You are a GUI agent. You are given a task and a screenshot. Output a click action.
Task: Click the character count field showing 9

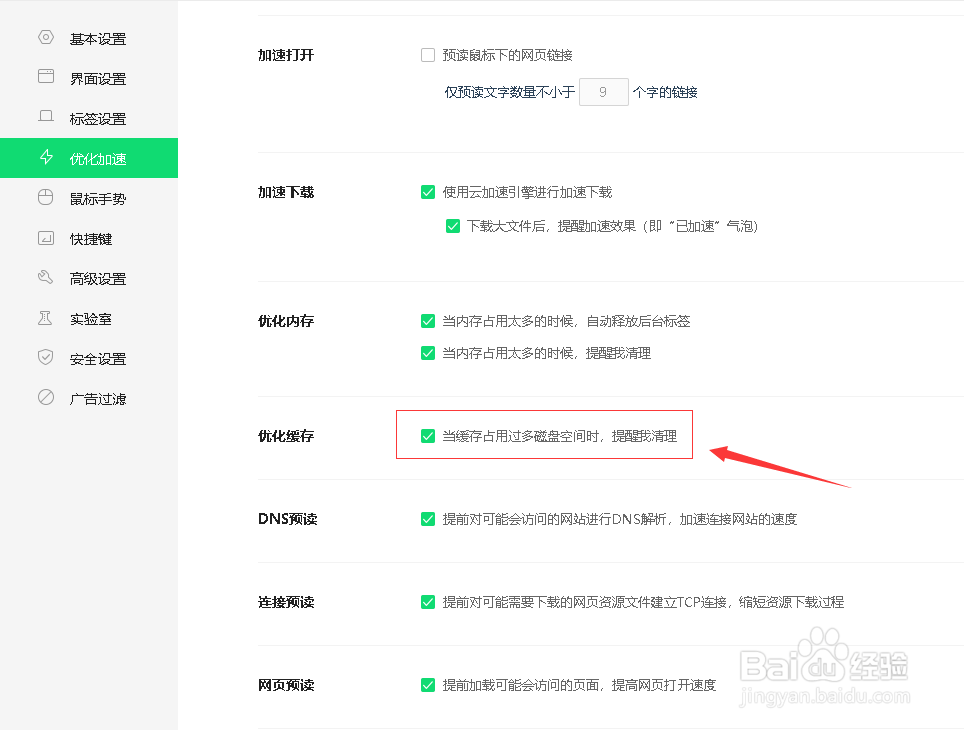coord(604,92)
